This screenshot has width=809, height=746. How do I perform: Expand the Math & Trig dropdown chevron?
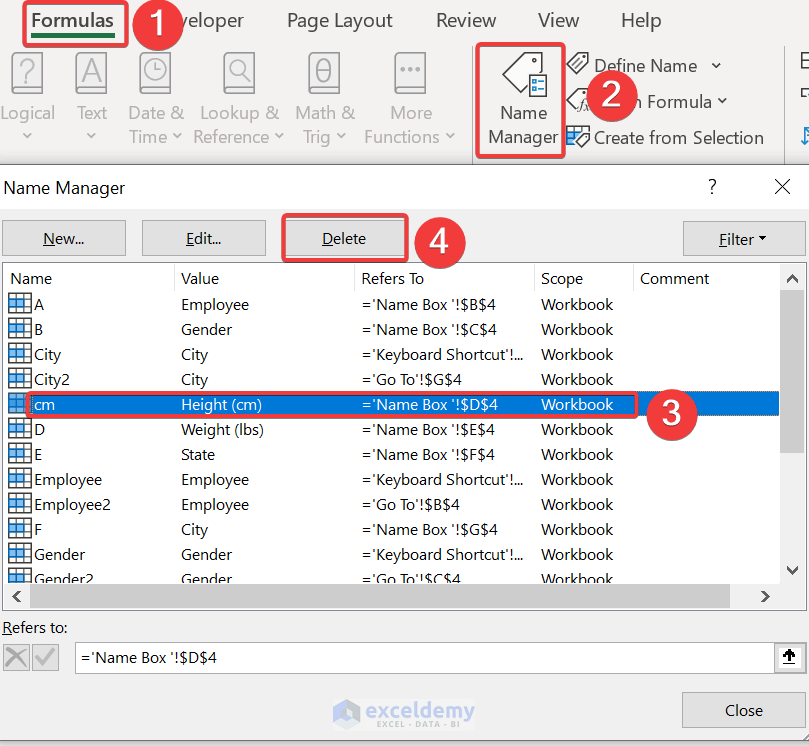pos(341,136)
